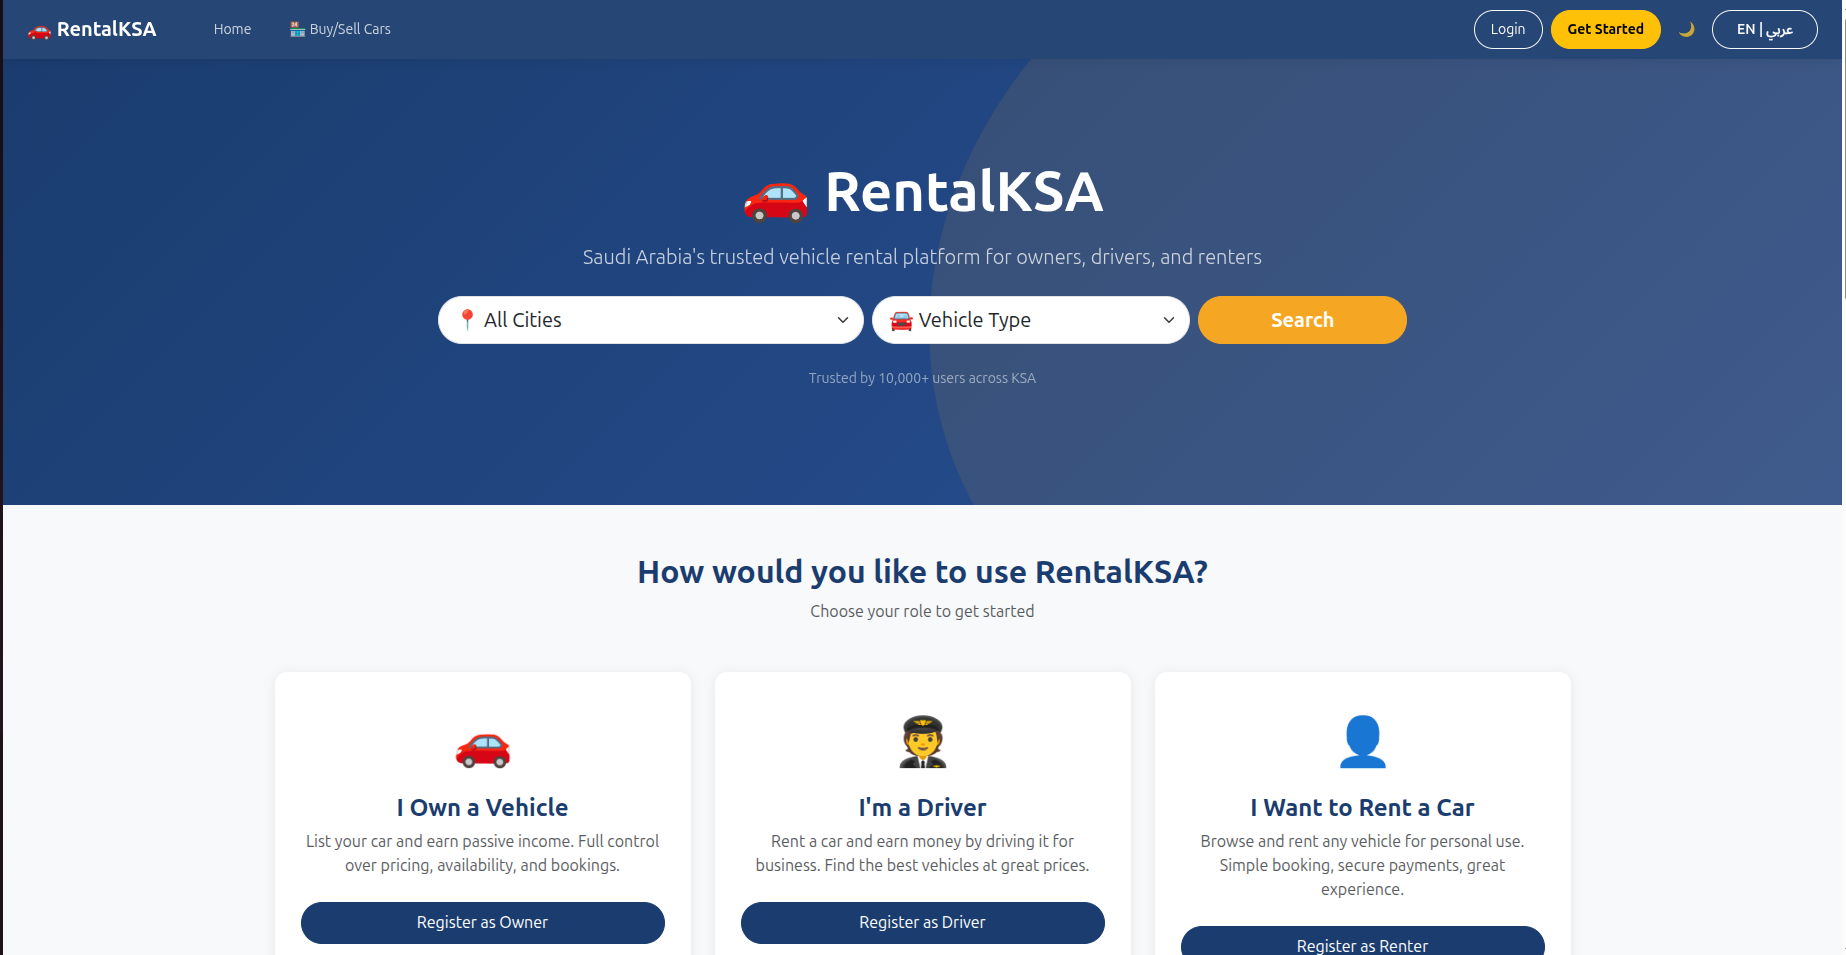The width and height of the screenshot is (1846, 955).
Task: Click the Get Started button
Action: [1605, 29]
